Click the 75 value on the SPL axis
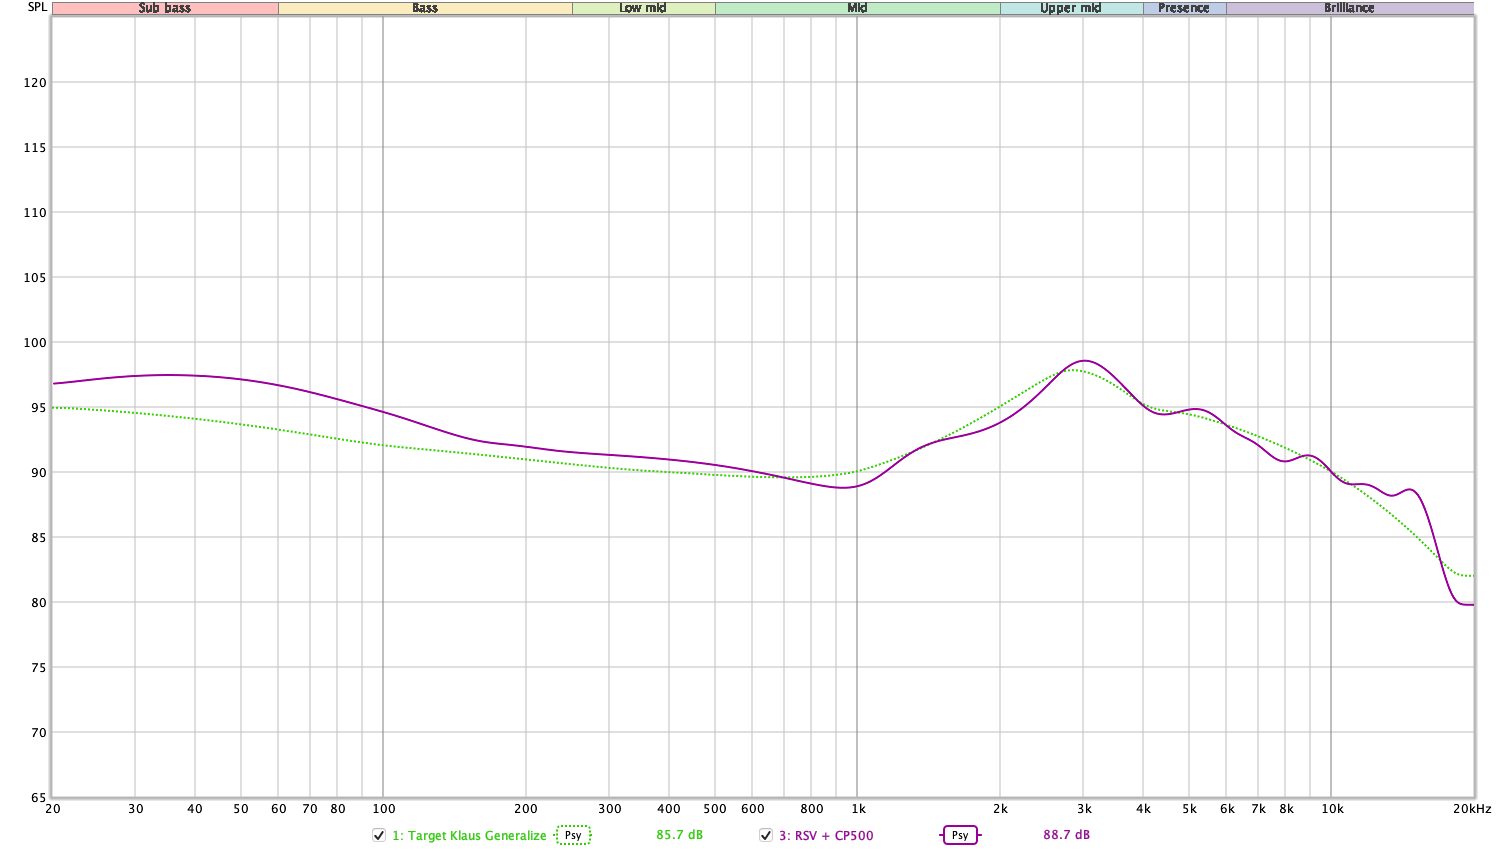The height and width of the screenshot is (851, 1500). pos(38,668)
